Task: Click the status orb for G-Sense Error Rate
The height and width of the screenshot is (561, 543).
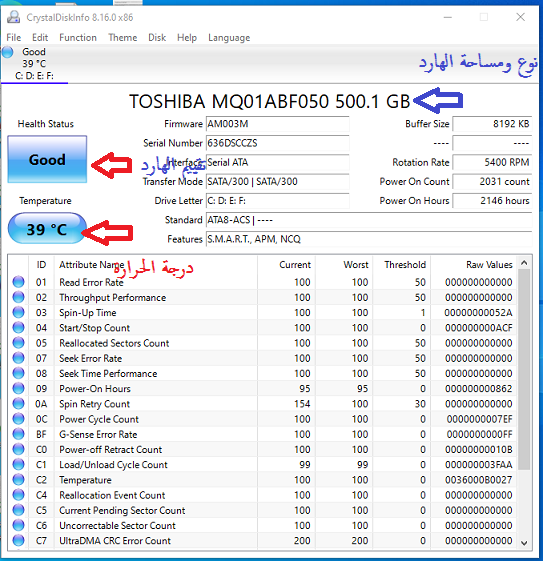Action: (18, 434)
